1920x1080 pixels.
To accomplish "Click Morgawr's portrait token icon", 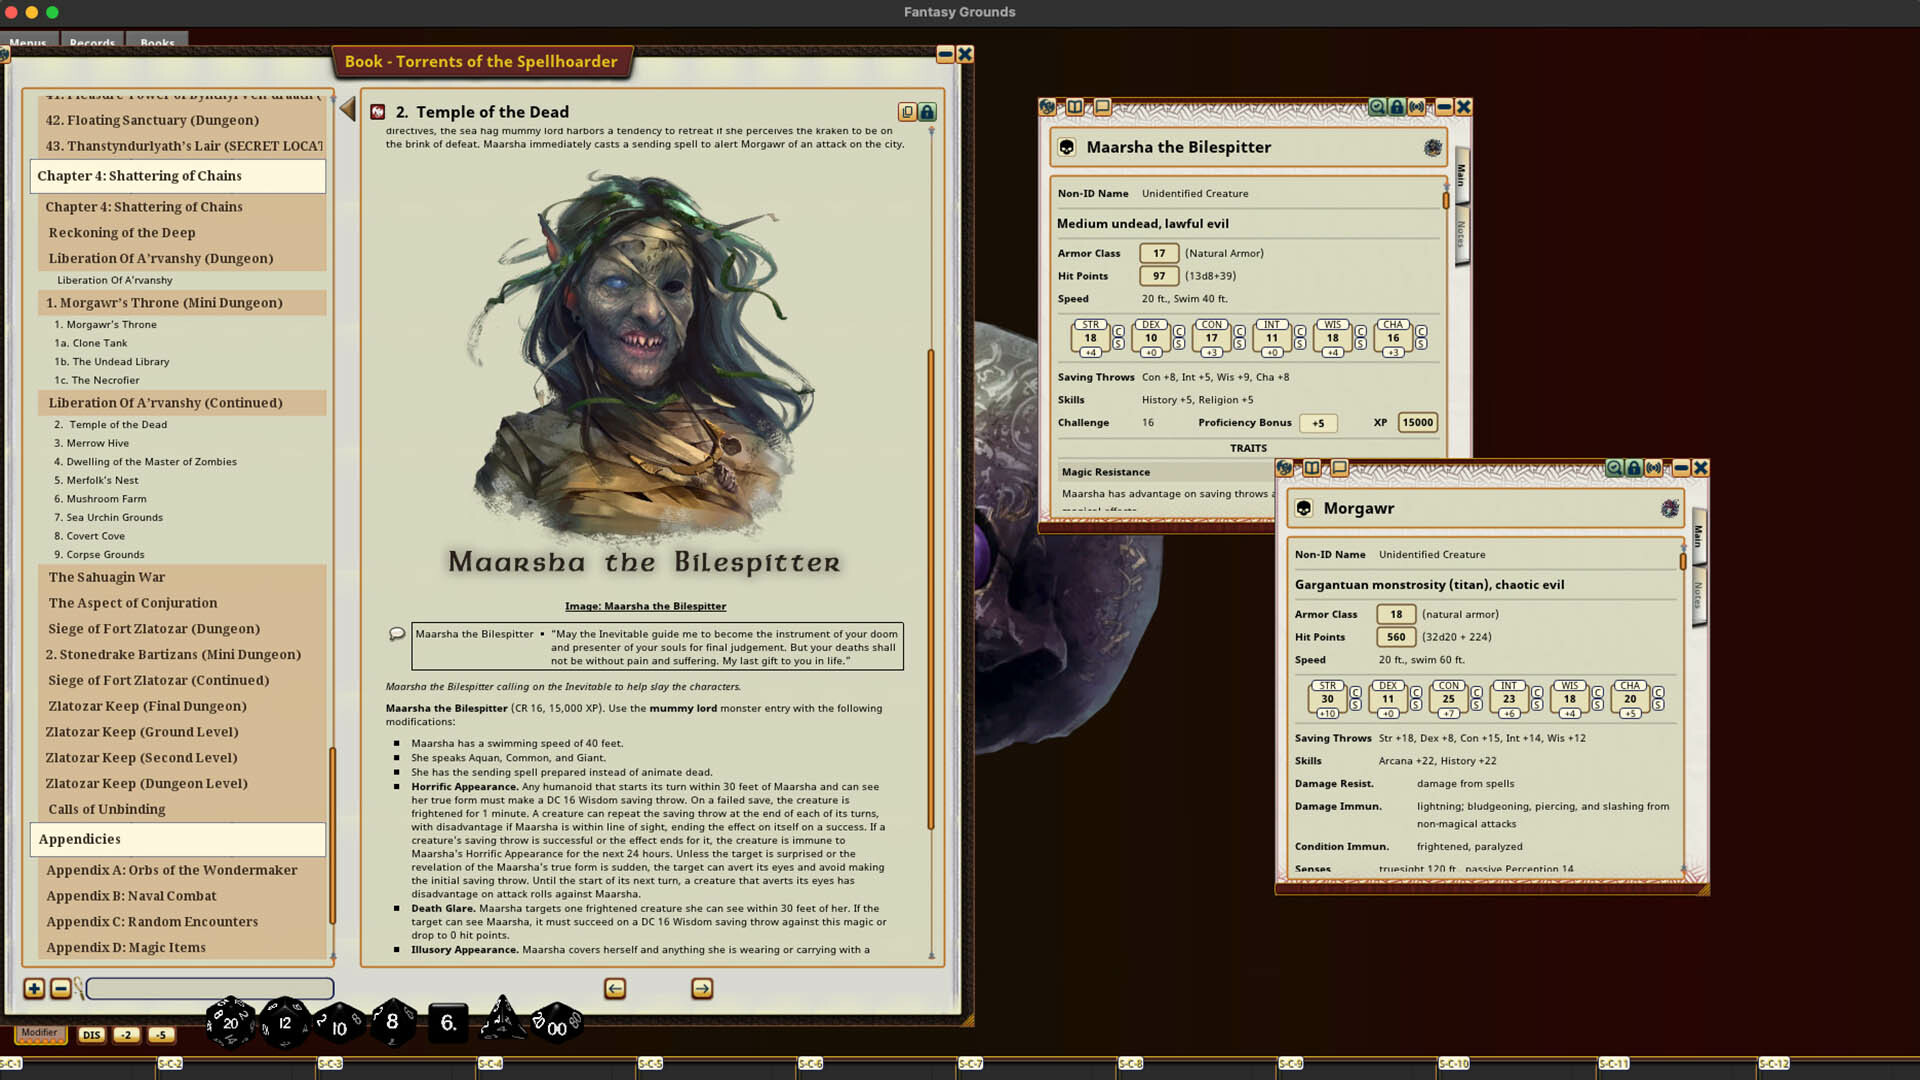I will (1672, 509).
